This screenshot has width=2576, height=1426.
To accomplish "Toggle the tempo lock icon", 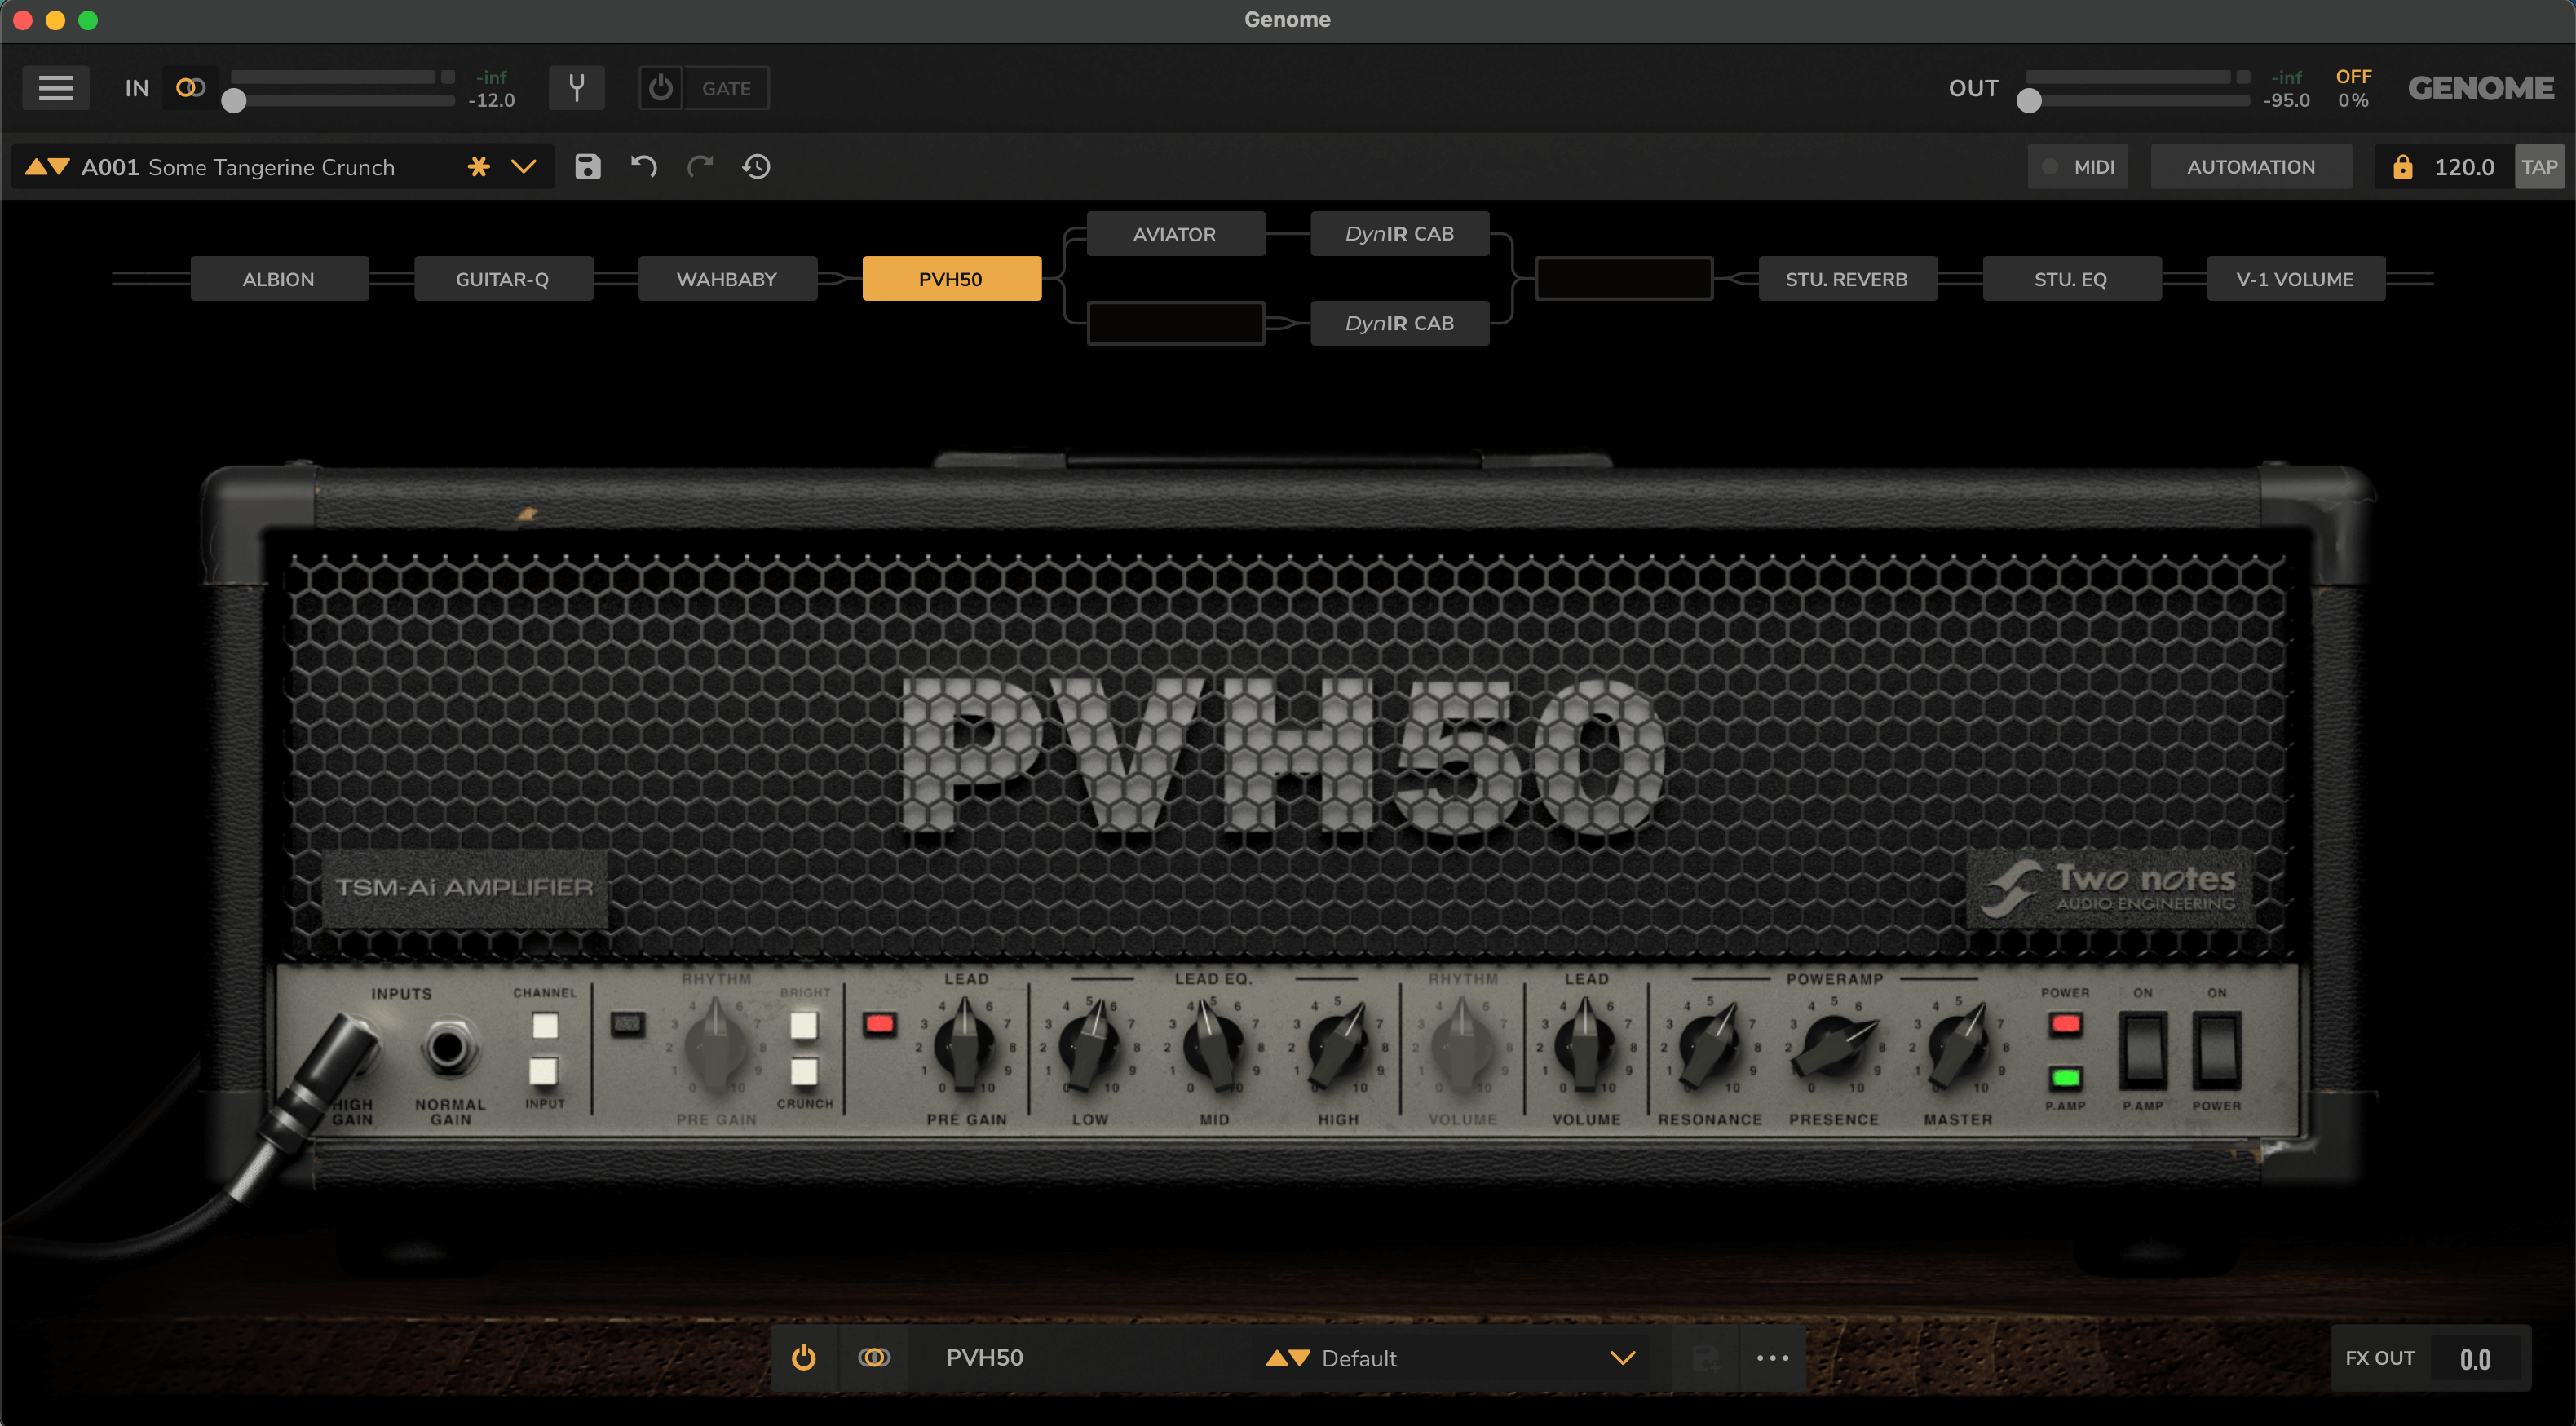I will pos(2402,167).
